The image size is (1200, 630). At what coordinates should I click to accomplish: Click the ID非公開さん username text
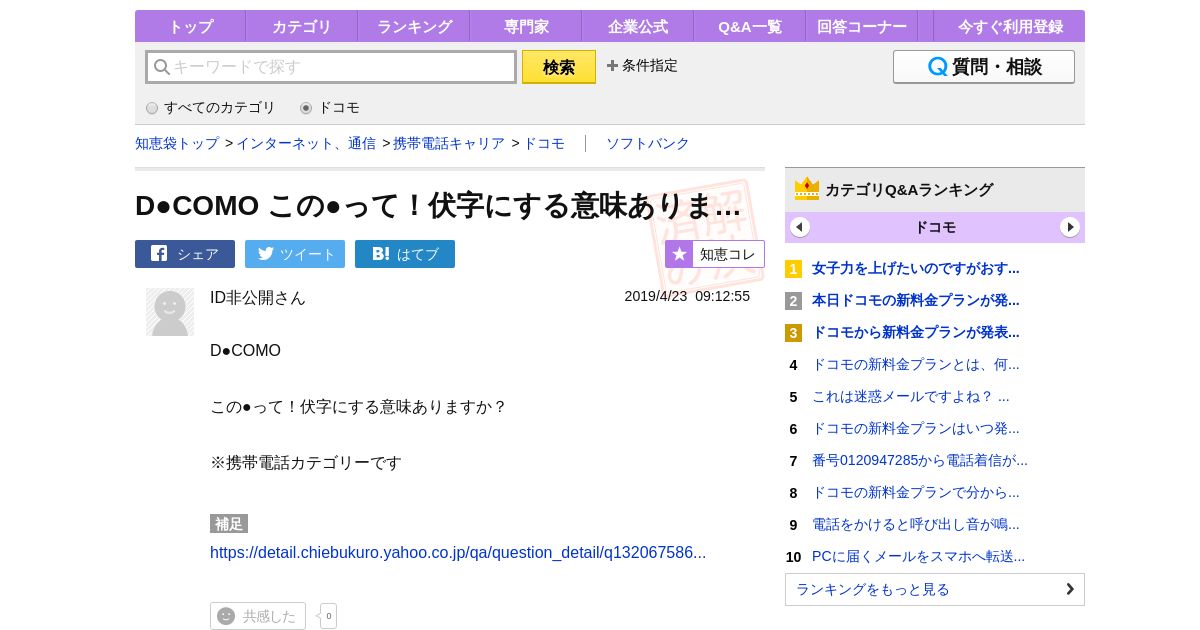point(258,297)
